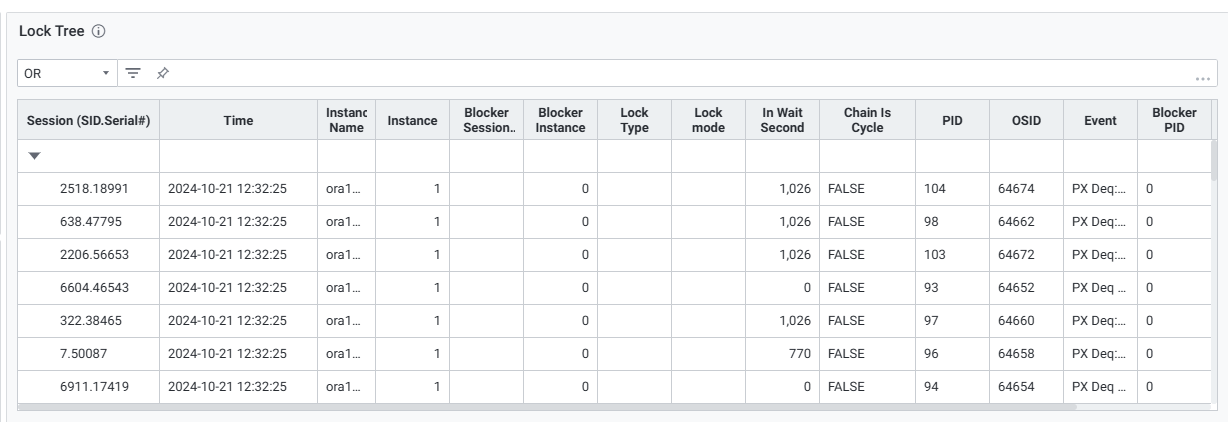
Task: Click the In Wait Second column header
Action: pyautogui.click(x=782, y=120)
